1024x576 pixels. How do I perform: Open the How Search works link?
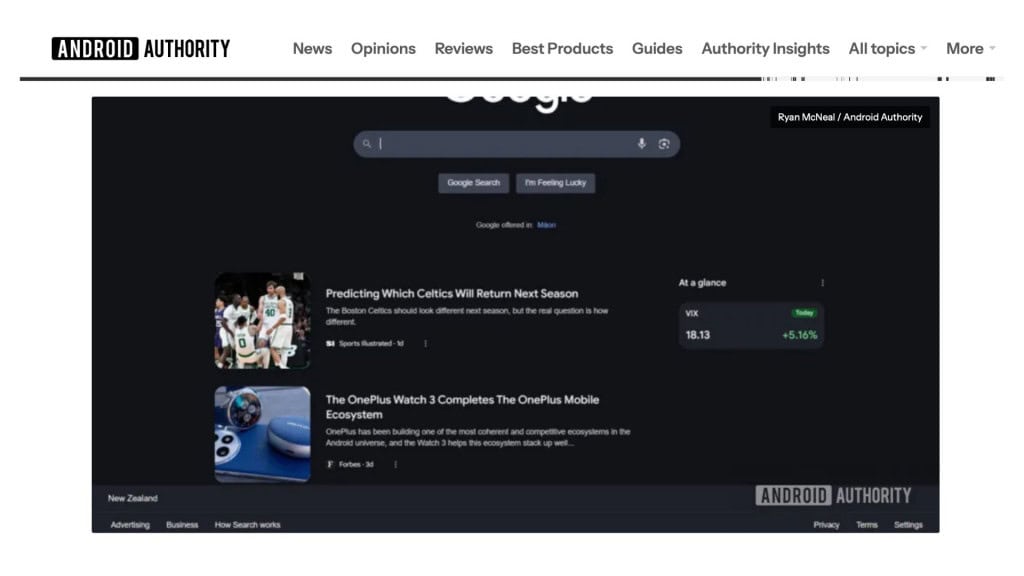tap(248, 525)
